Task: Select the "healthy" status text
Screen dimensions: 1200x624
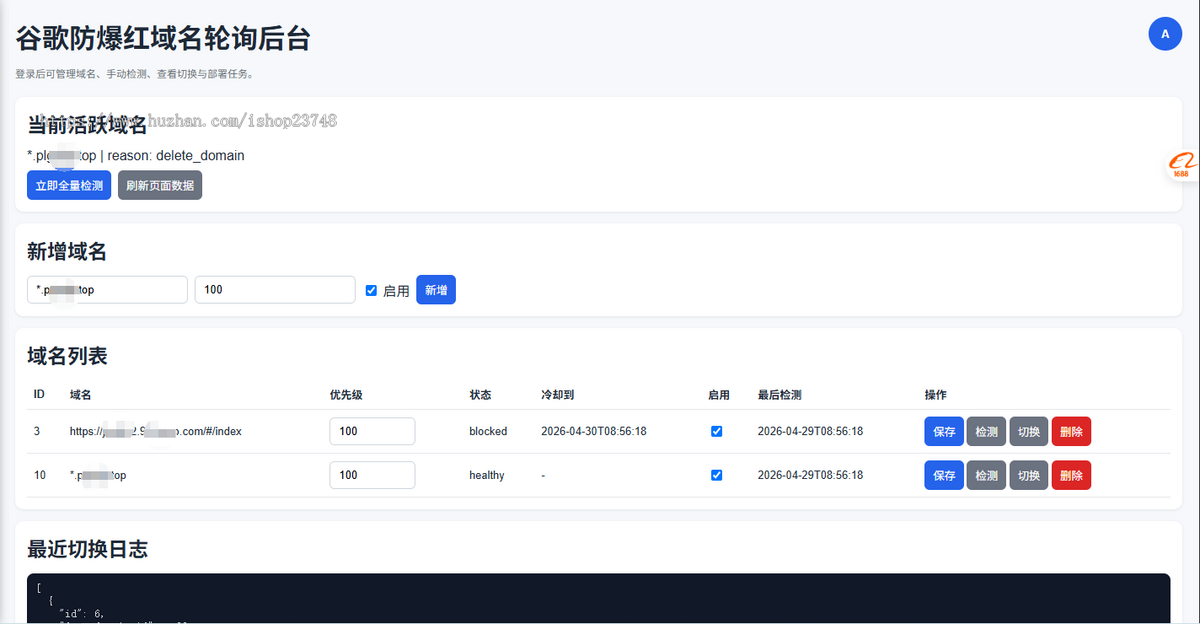Action: pyautogui.click(x=487, y=476)
